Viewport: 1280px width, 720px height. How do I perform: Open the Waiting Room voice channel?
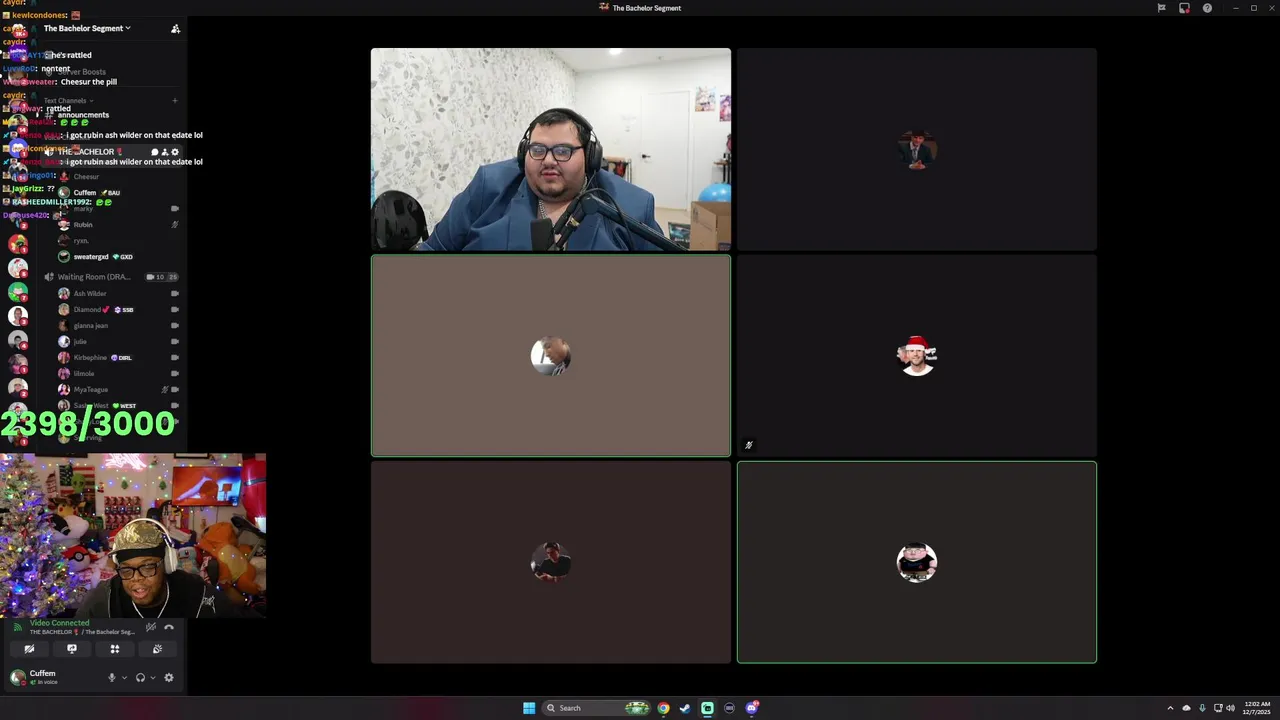tap(93, 277)
